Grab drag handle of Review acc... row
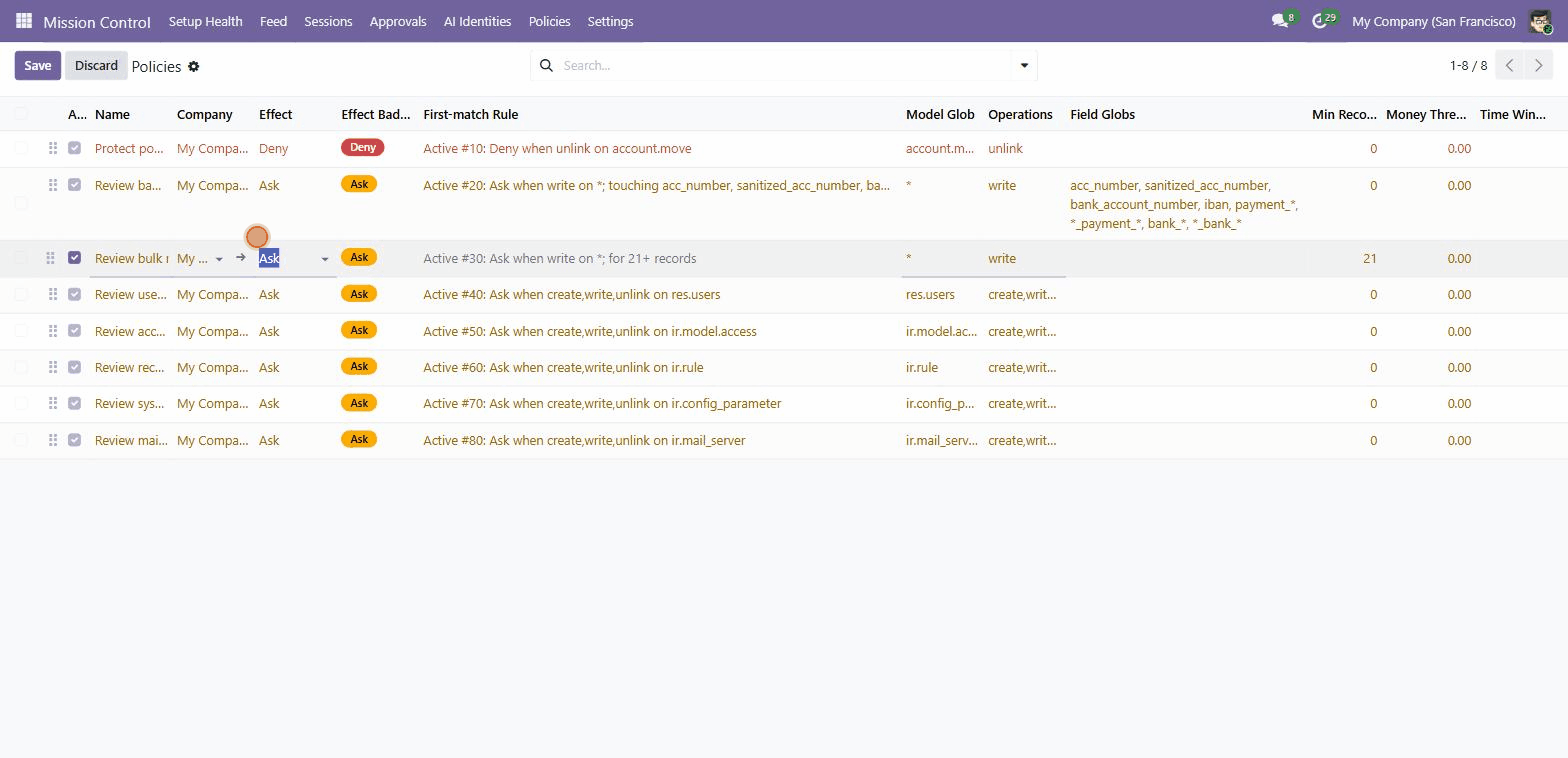1568x758 pixels. click(53, 331)
